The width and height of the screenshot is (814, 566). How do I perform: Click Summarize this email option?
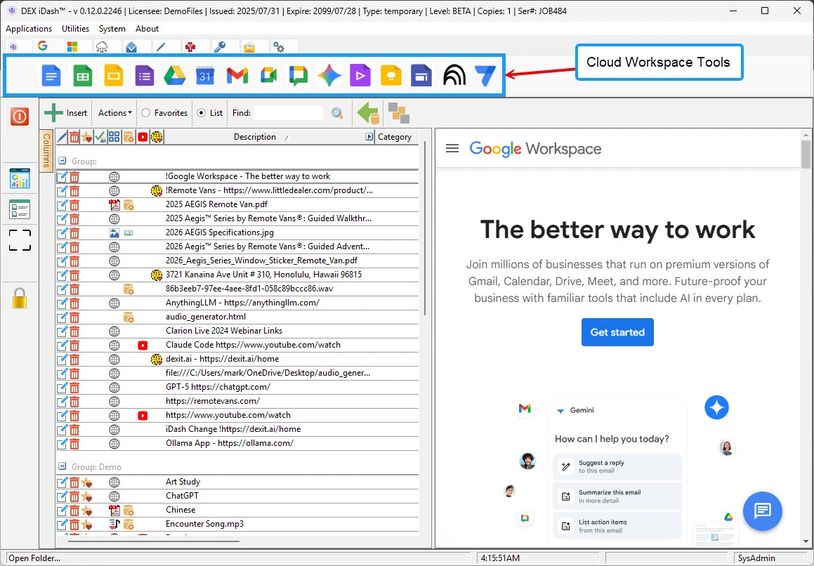pyautogui.click(x=617, y=496)
